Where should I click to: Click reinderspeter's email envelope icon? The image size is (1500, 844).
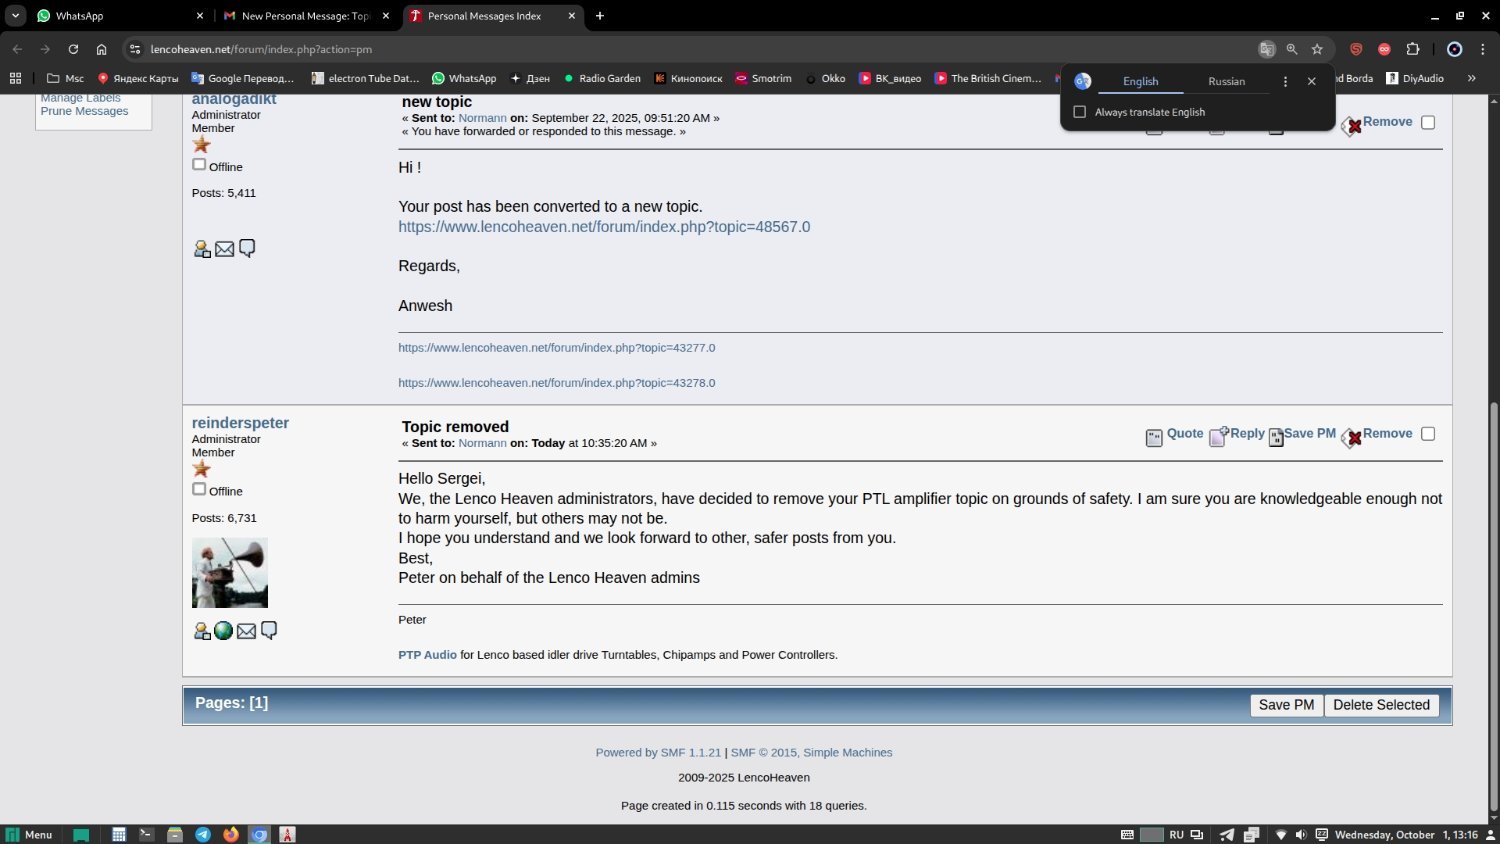[246, 631]
